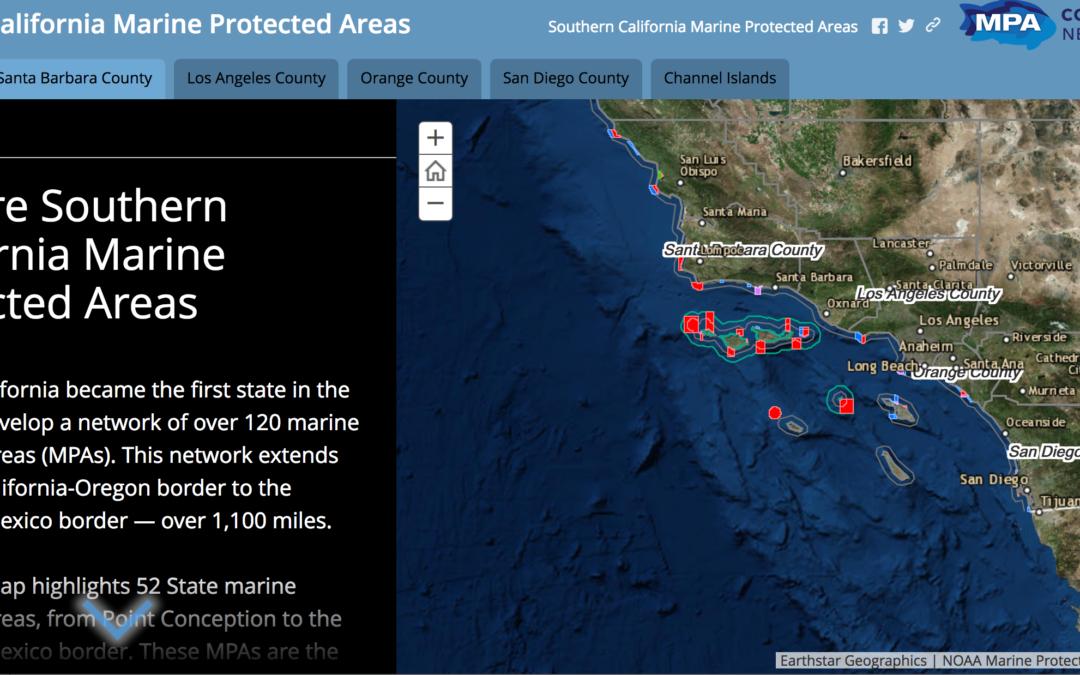Click the red circular MPA marker offshore
This screenshot has height=675, width=1080.
pyautogui.click(x=774, y=412)
